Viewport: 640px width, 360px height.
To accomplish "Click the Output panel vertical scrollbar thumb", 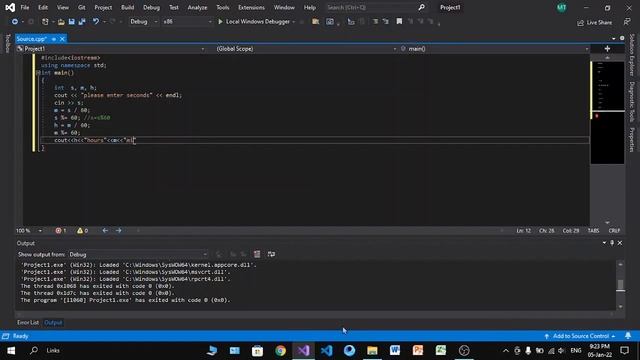I will tap(620, 285).
